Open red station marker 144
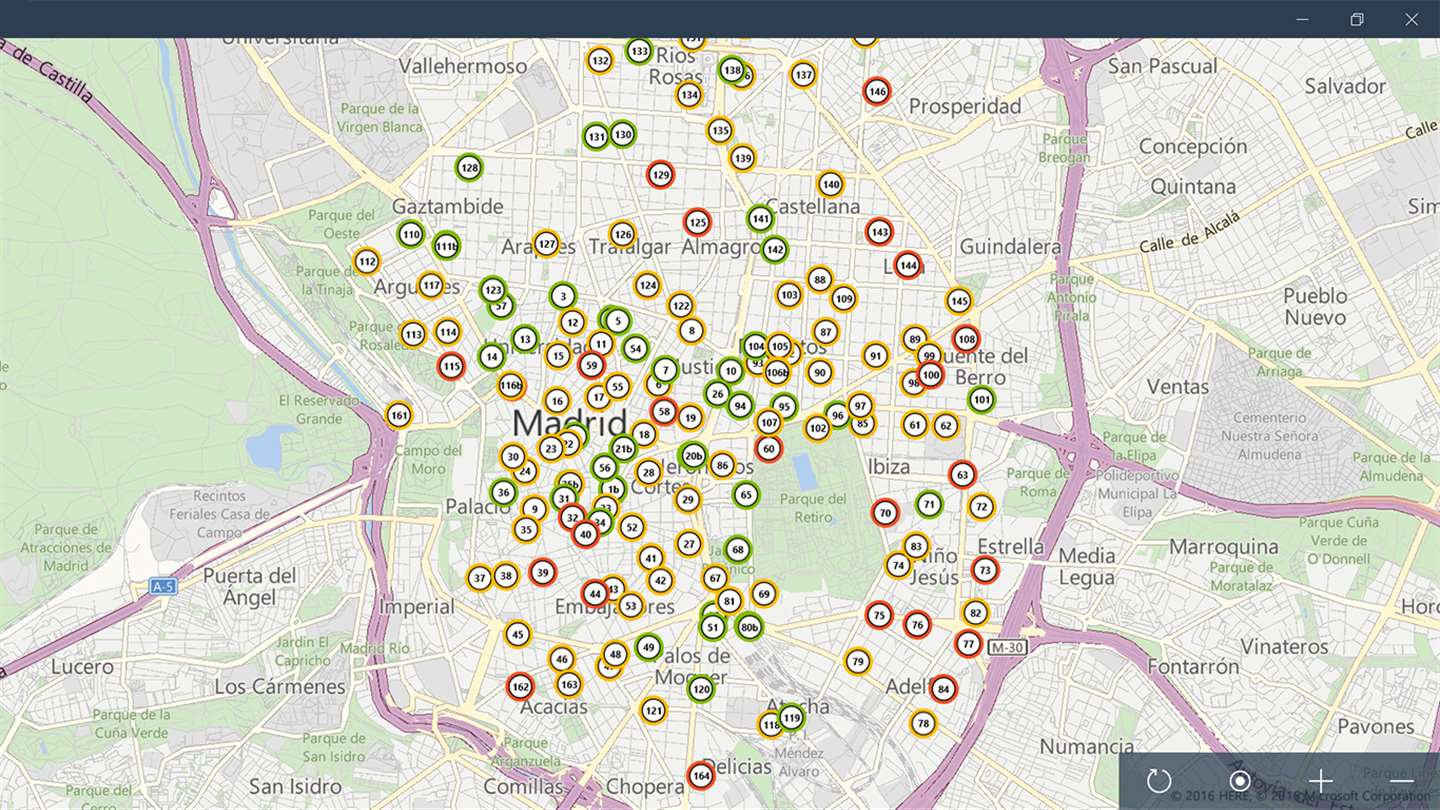This screenshot has height=810, width=1440. [x=907, y=265]
